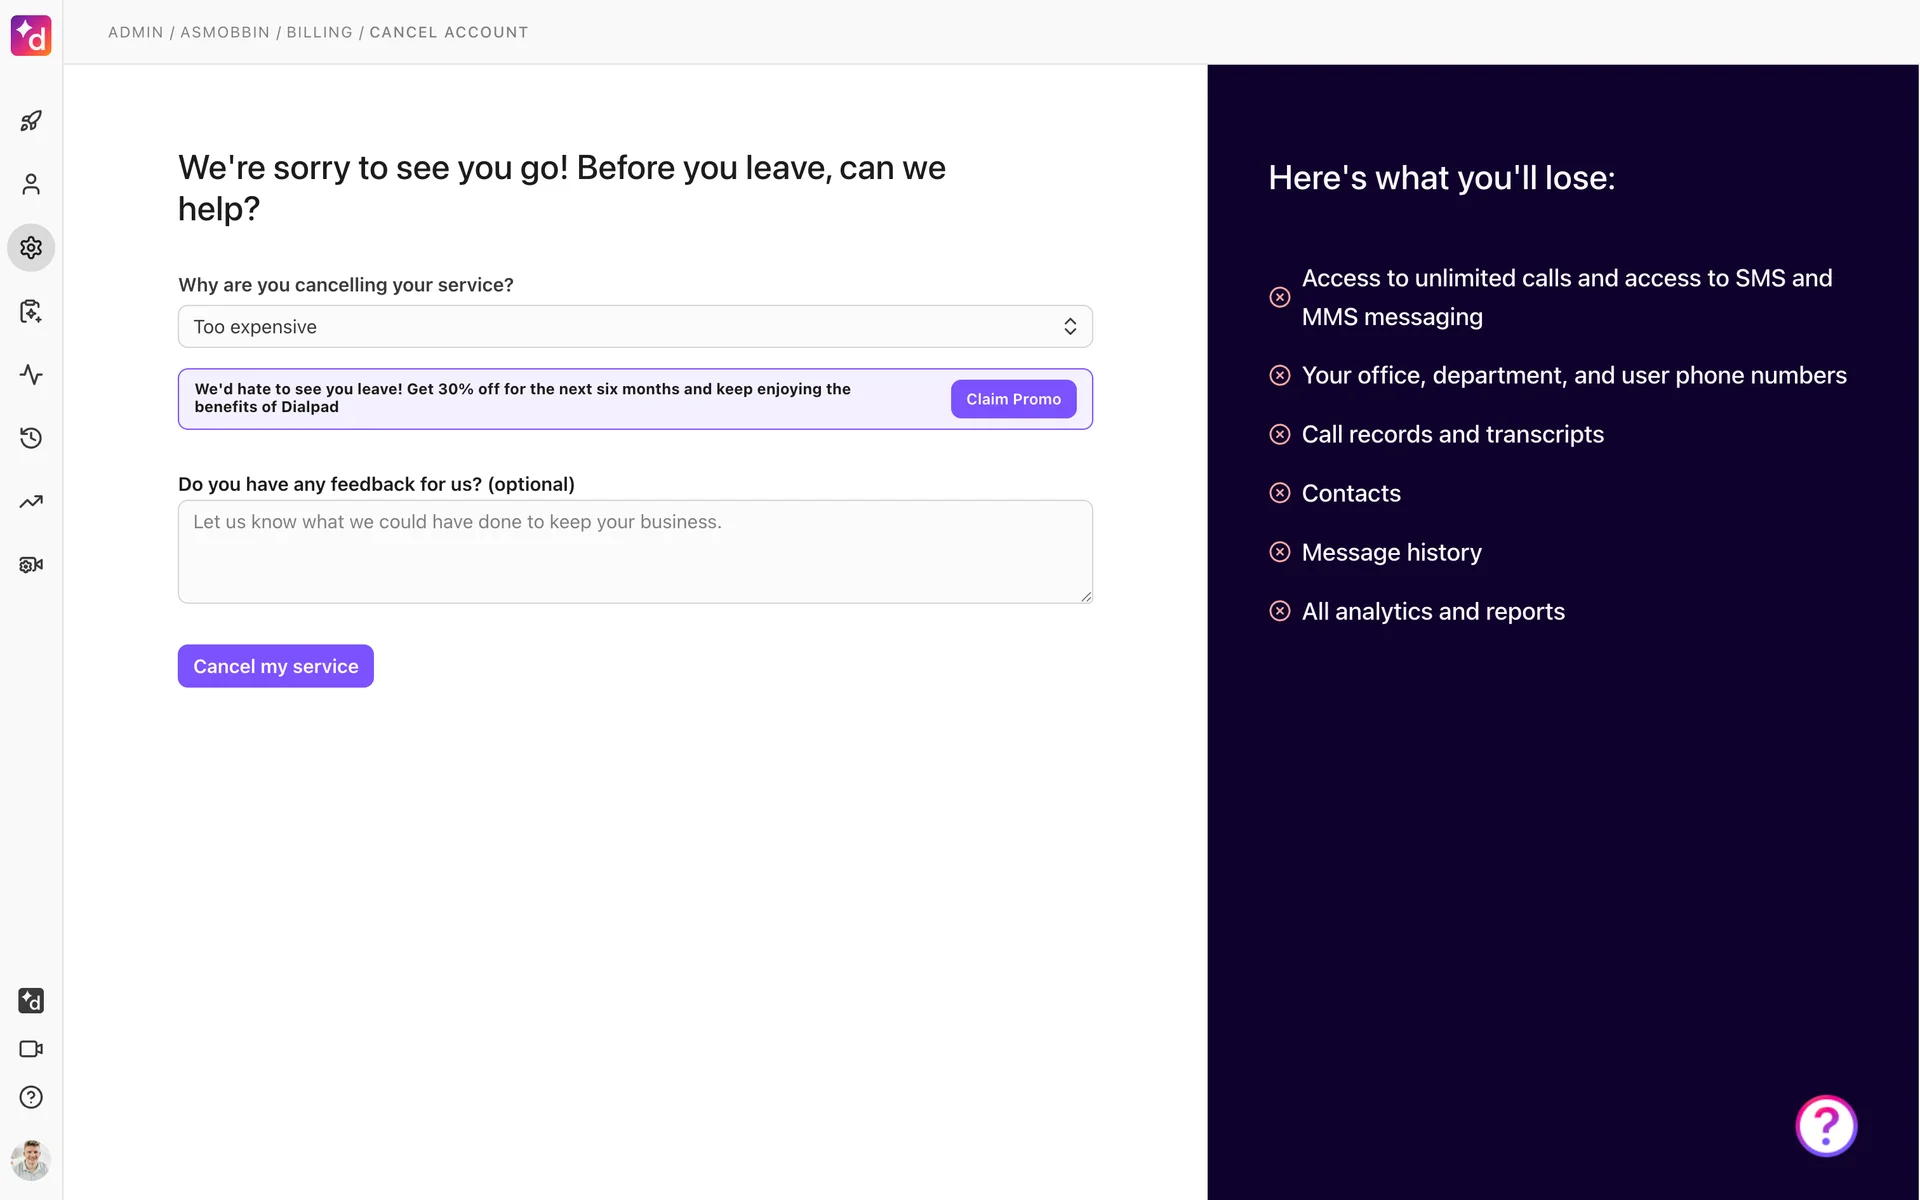This screenshot has width=1920, height=1200.
Task: Open the AI clipboard sidebar icon
Action: pos(31,311)
